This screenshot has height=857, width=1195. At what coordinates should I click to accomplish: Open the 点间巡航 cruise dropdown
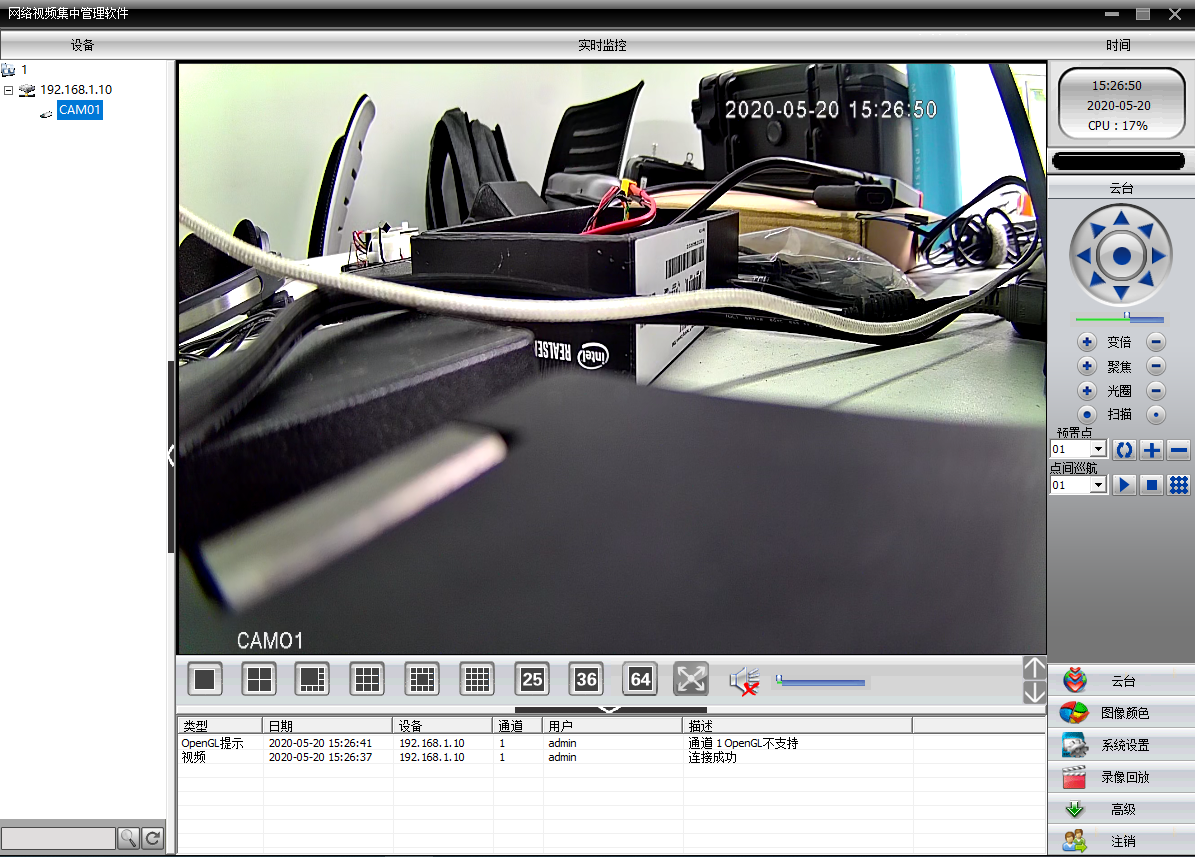1097,485
